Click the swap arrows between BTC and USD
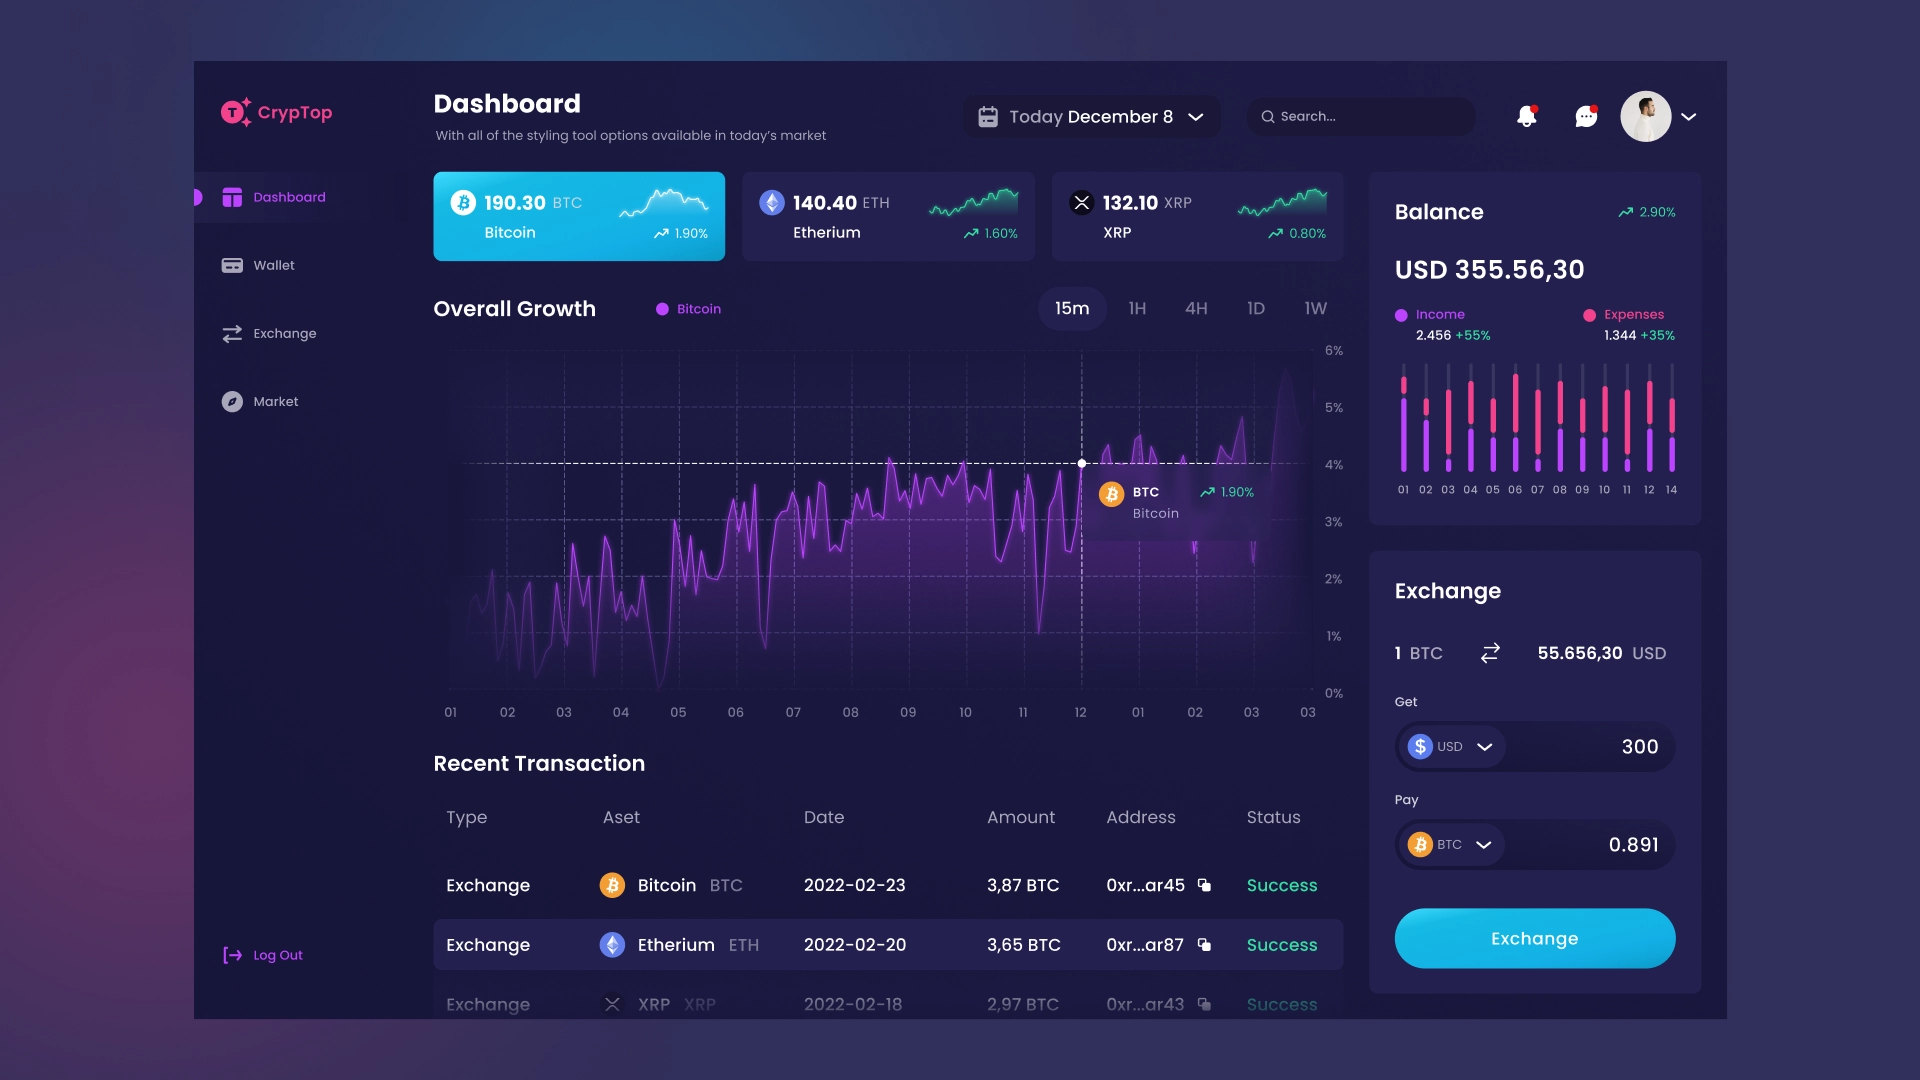The image size is (1920, 1080). point(1490,652)
